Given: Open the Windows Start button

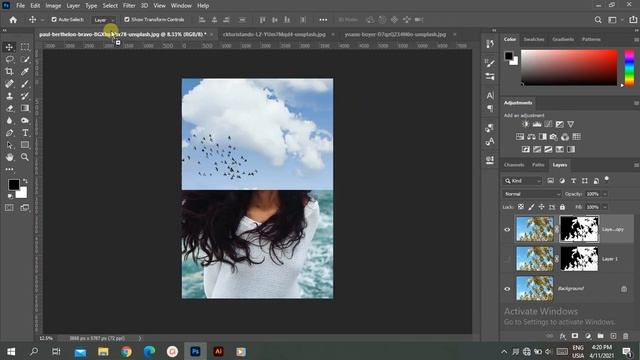Looking at the screenshot, I should coord(11,351).
